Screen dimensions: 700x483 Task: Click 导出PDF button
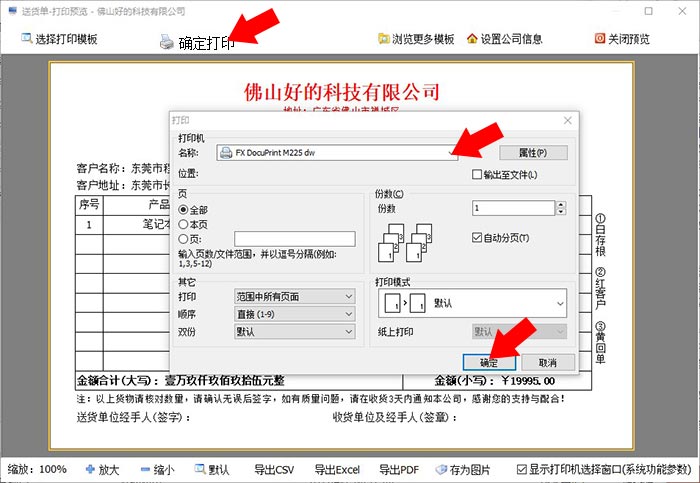pos(399,470)
